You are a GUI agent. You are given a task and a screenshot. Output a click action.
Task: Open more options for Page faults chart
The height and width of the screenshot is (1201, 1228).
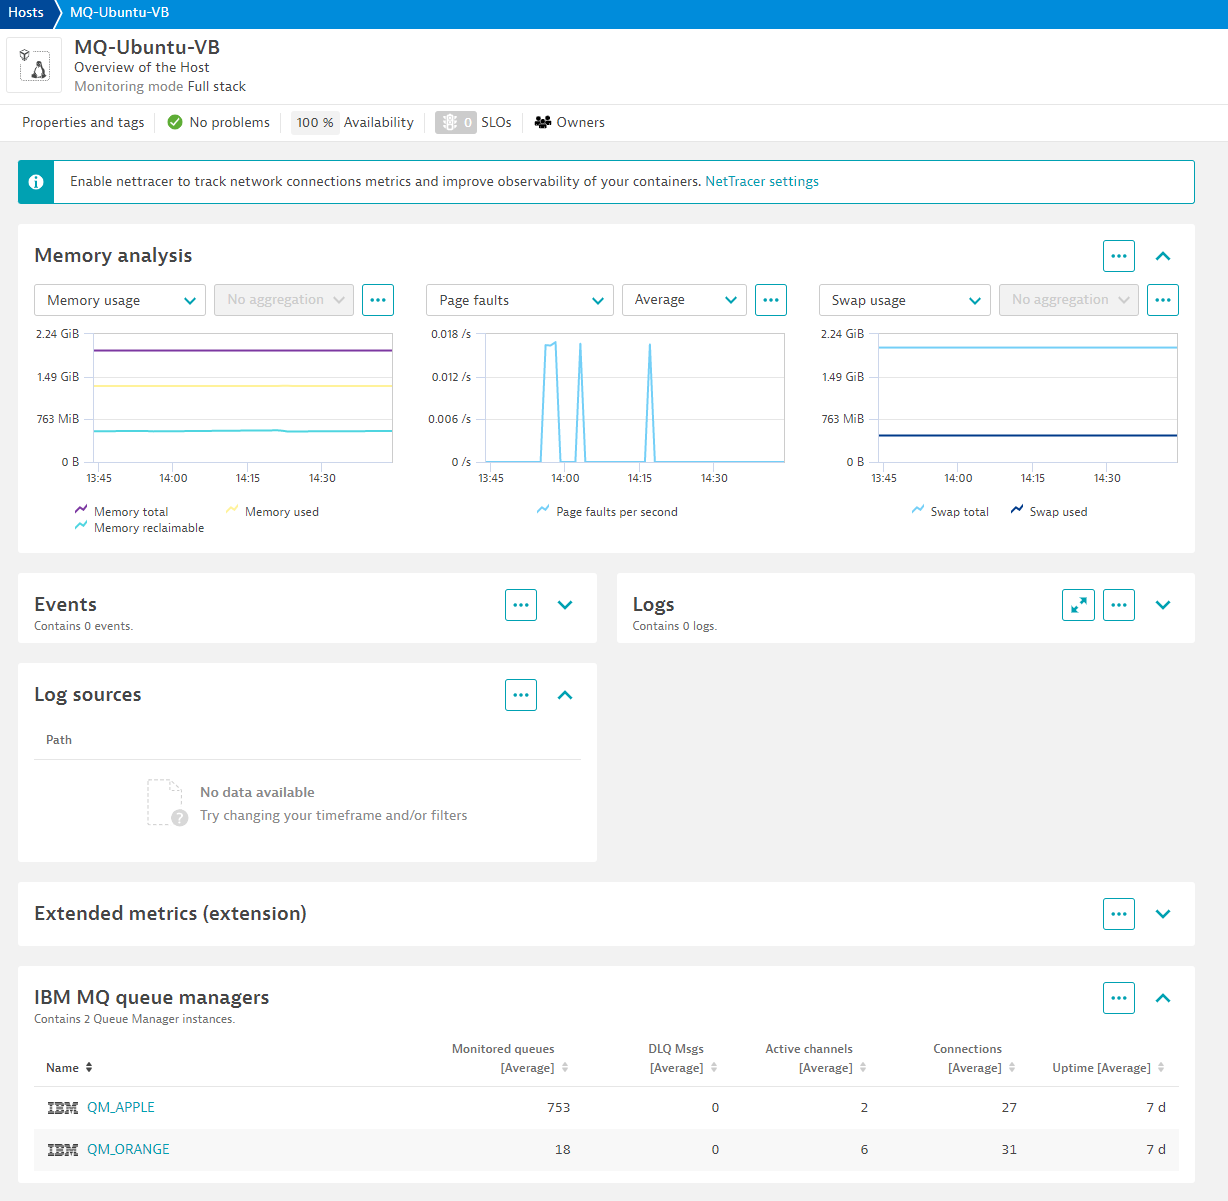pos(770,300)
